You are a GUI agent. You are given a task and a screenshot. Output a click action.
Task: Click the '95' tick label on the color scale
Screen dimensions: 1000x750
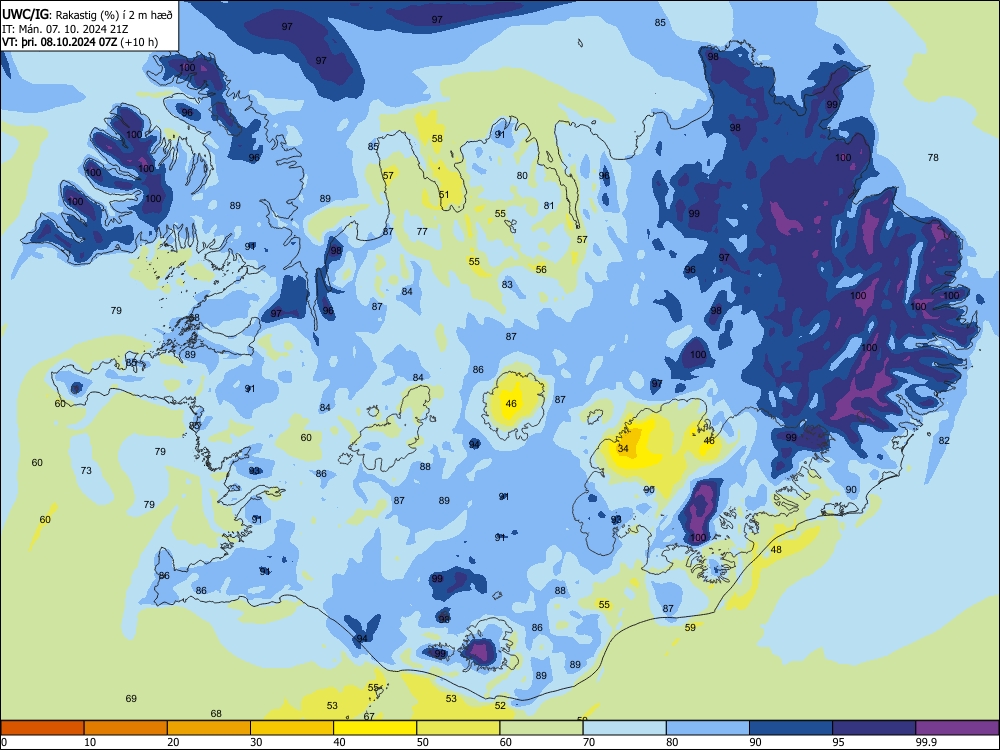pos(838,742)
